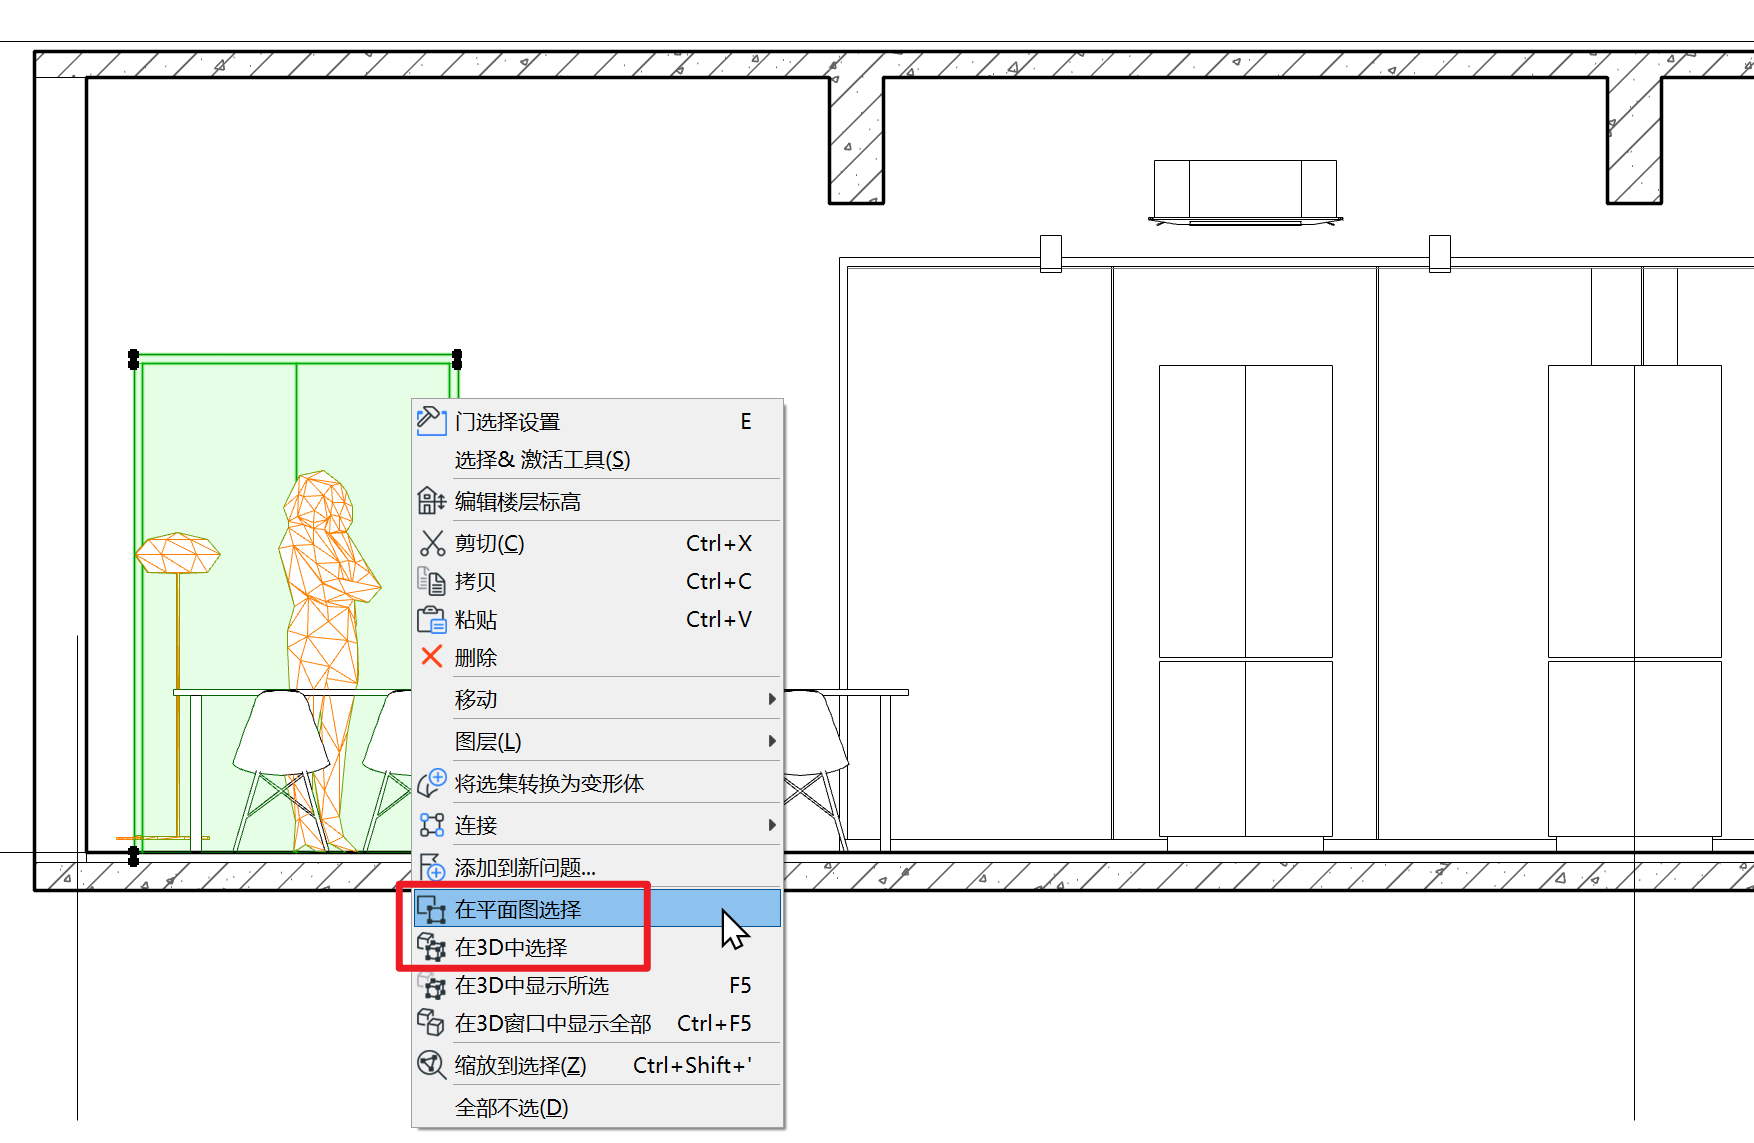The width and height of the screenshot is (1754, 1143).
Task: Click the red 删除 X icon
Action: pyautogui.click(x=431, y=656)
